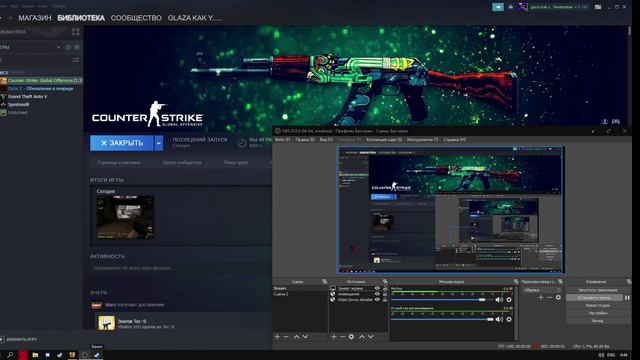
Task: Open OBS settings button in controls
Action: (x=598, y=313)
